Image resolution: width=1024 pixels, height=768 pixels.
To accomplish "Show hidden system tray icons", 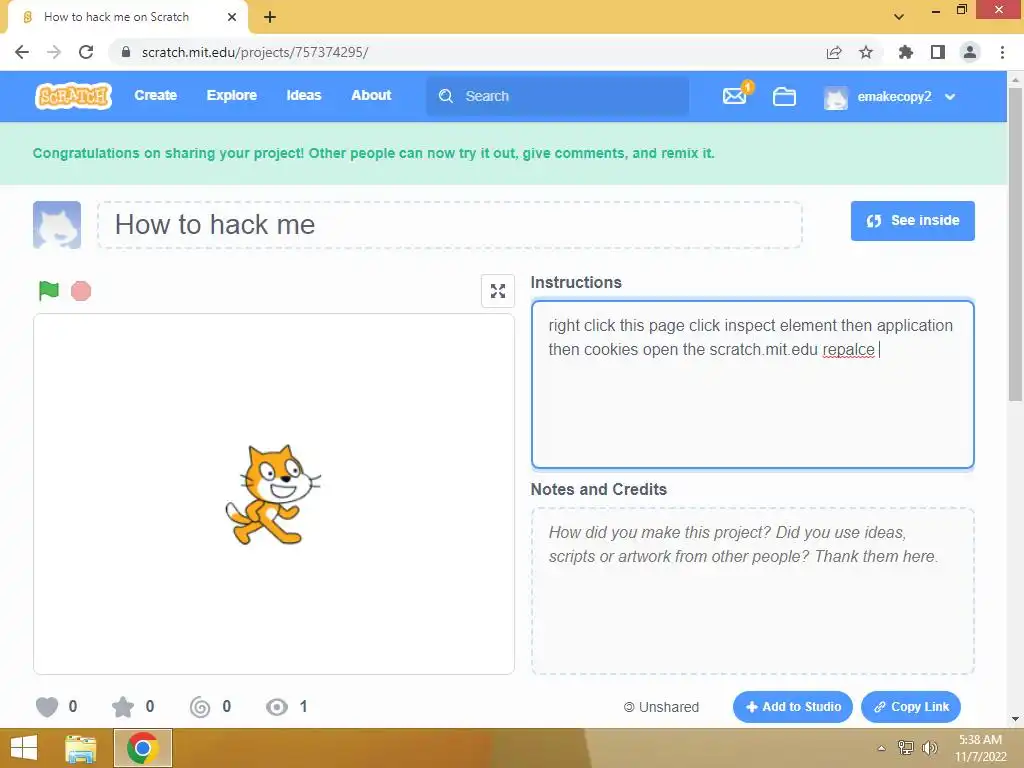I will 881,748.
